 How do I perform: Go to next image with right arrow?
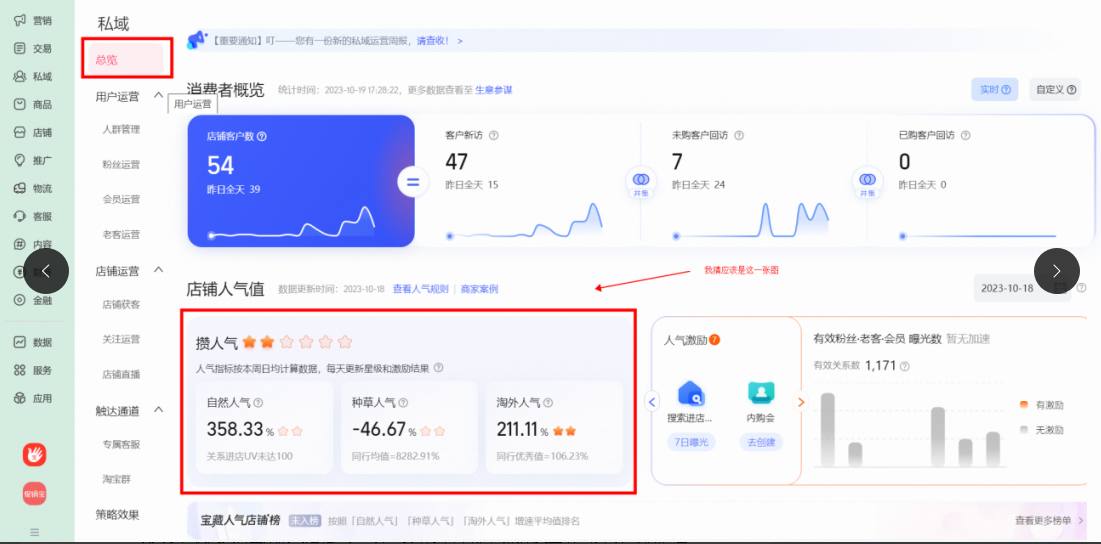point(1057,270)
